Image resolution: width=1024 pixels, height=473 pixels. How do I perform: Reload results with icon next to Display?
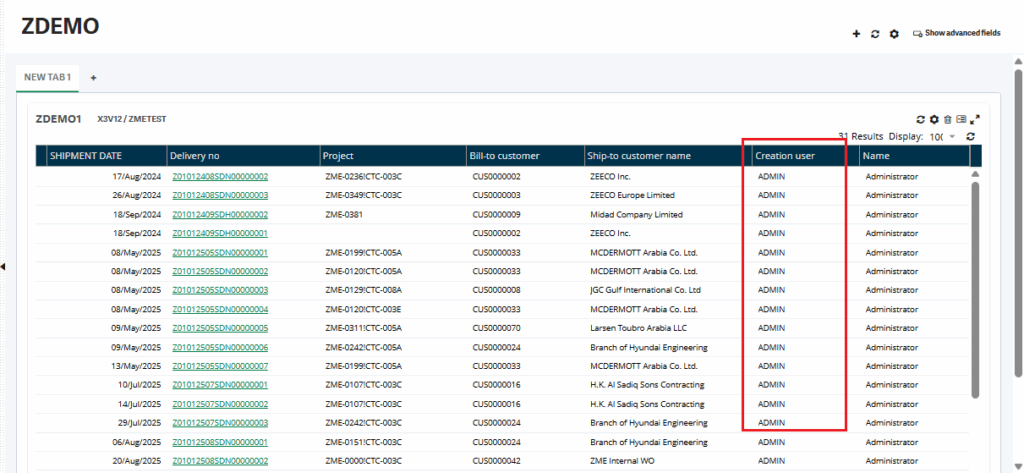(x=970, y=136)
